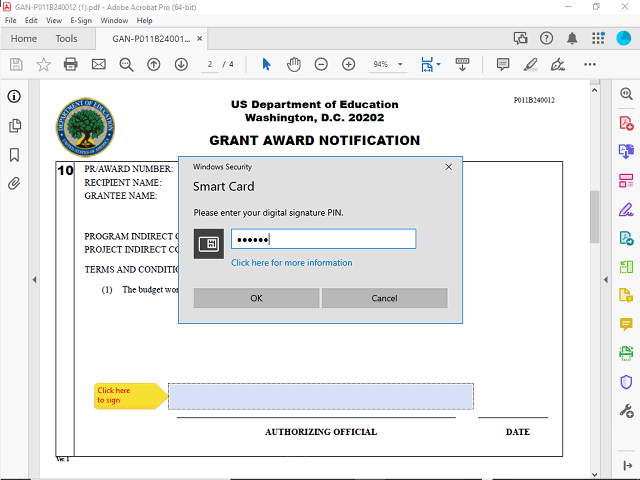Open the apps grid launcher
The height and width of the screenshot is (480, 640).
pos(598,38)
